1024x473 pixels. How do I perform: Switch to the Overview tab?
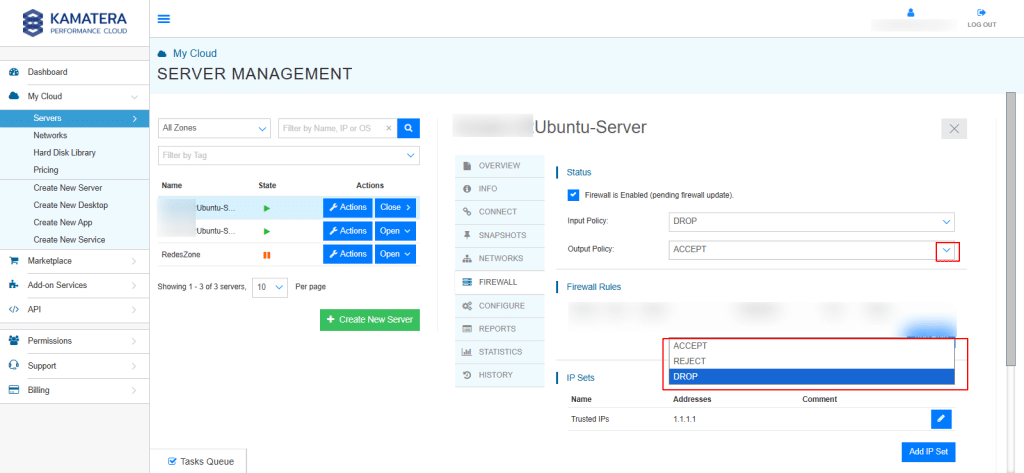(499, 166)
